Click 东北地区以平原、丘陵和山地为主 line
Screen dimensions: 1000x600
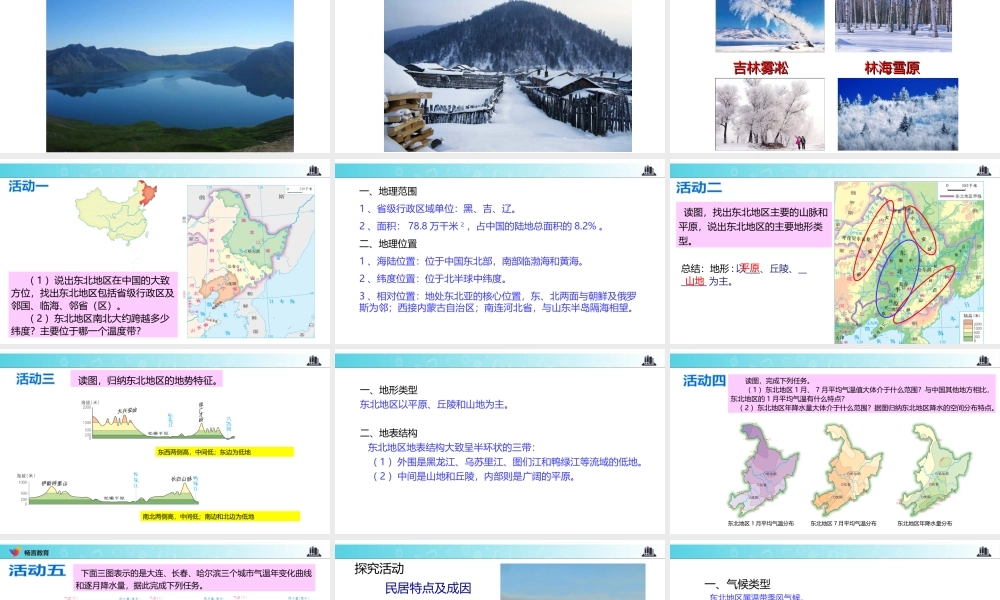[x=434, y=404]
